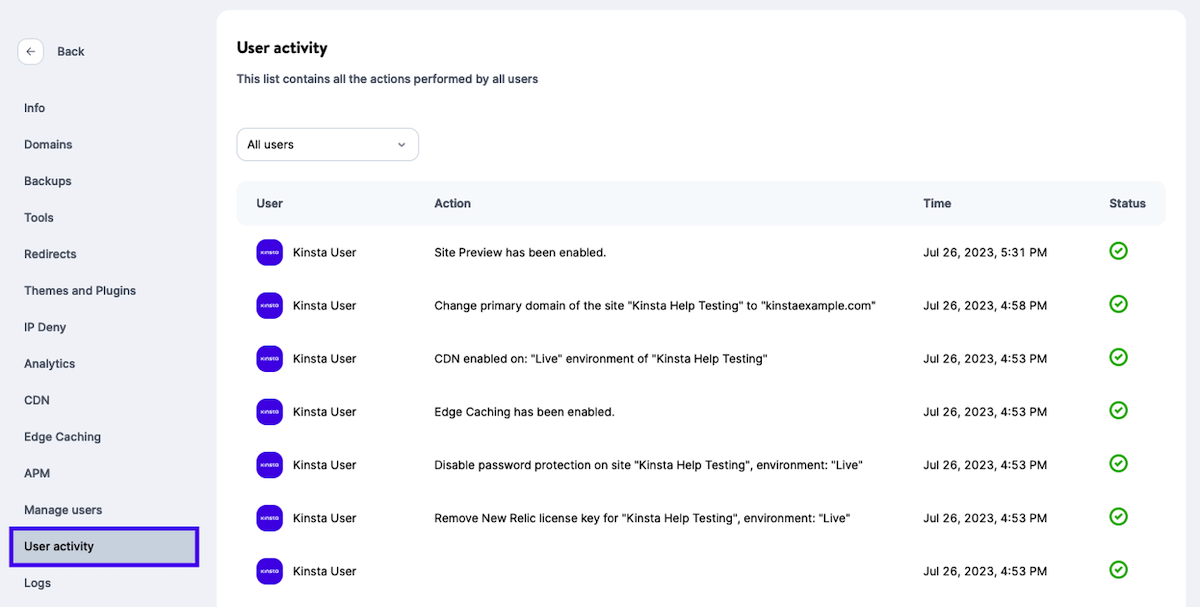The height and width of the screenshot is (607, 1200).
Task: Go to Backups in the sidebar
Action: [x=48, y=181]
